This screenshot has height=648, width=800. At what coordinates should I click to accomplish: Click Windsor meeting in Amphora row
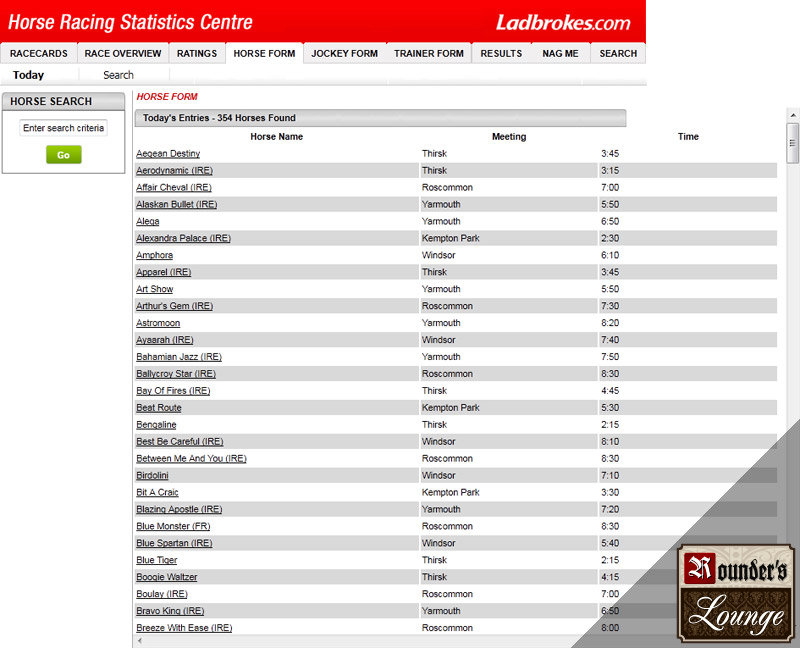point(438,255)
